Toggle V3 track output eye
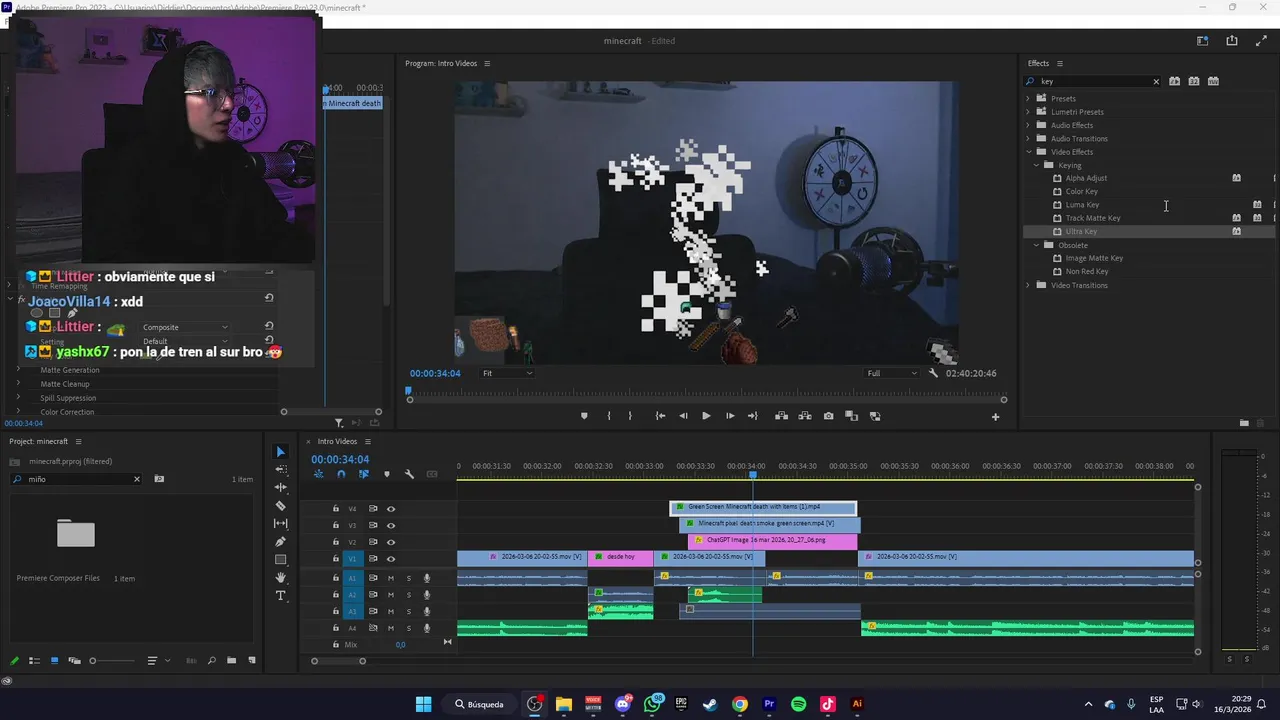The height and width of the screenshot is (720, 1280). 391,525
